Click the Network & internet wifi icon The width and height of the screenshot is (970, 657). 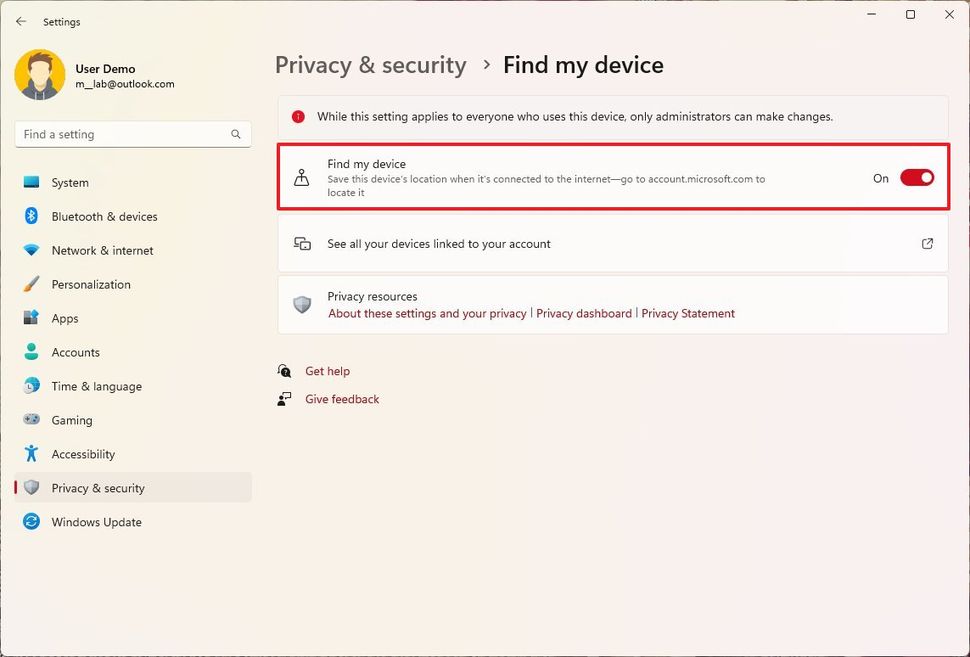32,251
